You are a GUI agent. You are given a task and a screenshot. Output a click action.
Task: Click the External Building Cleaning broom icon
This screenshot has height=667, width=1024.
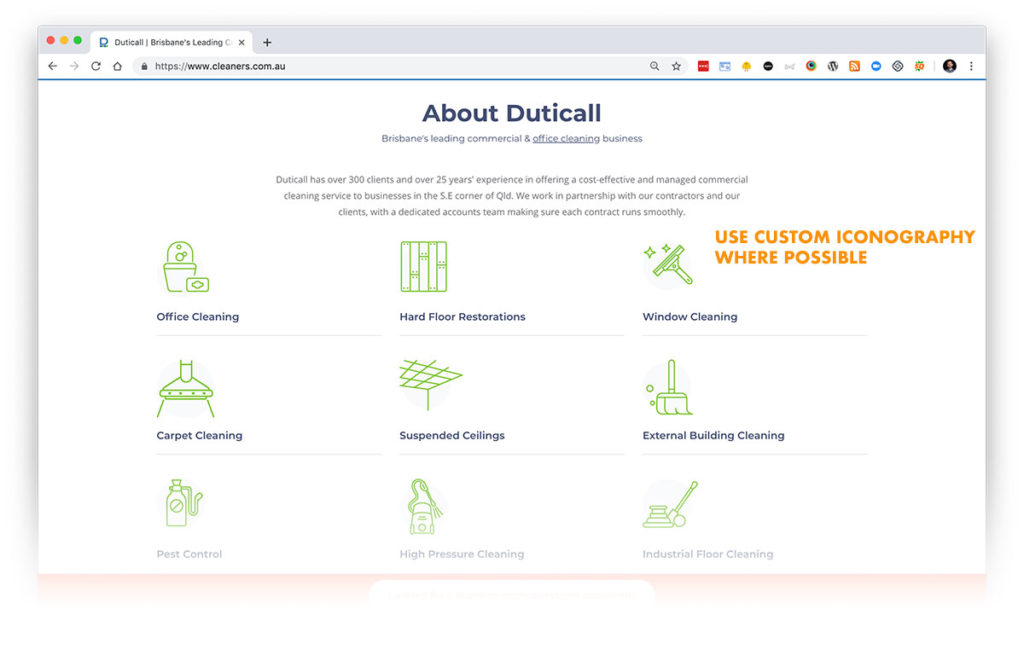[669, 387]
